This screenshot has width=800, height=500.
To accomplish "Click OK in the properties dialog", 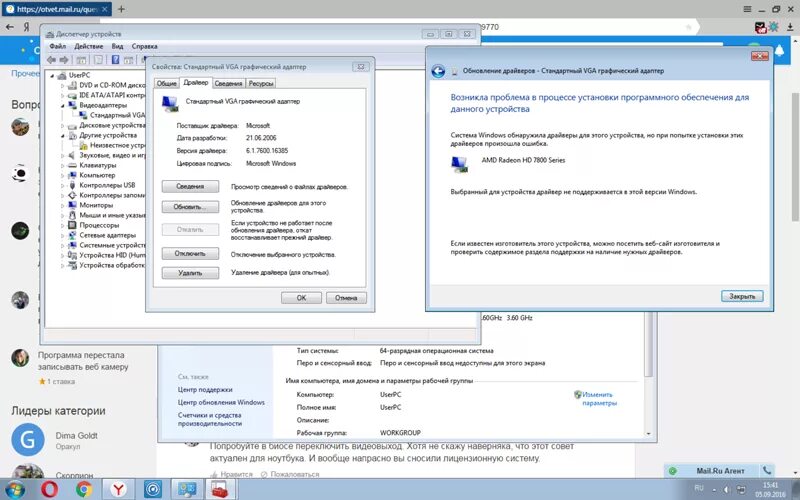I will tap(301, 298).
